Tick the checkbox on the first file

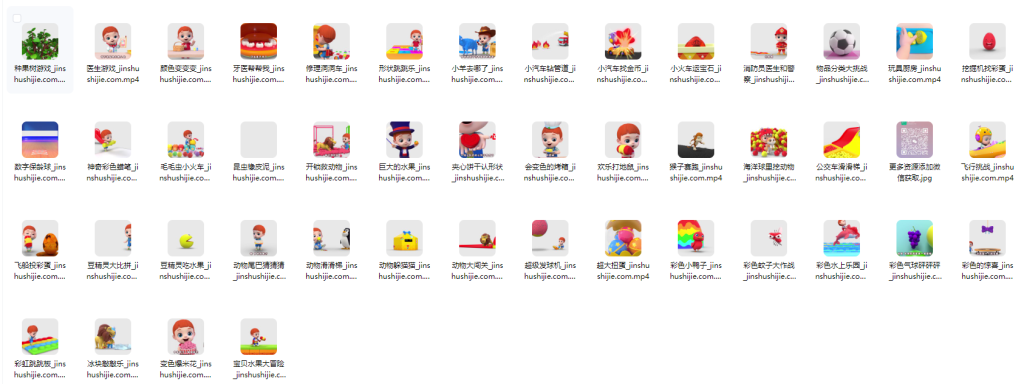17,18
